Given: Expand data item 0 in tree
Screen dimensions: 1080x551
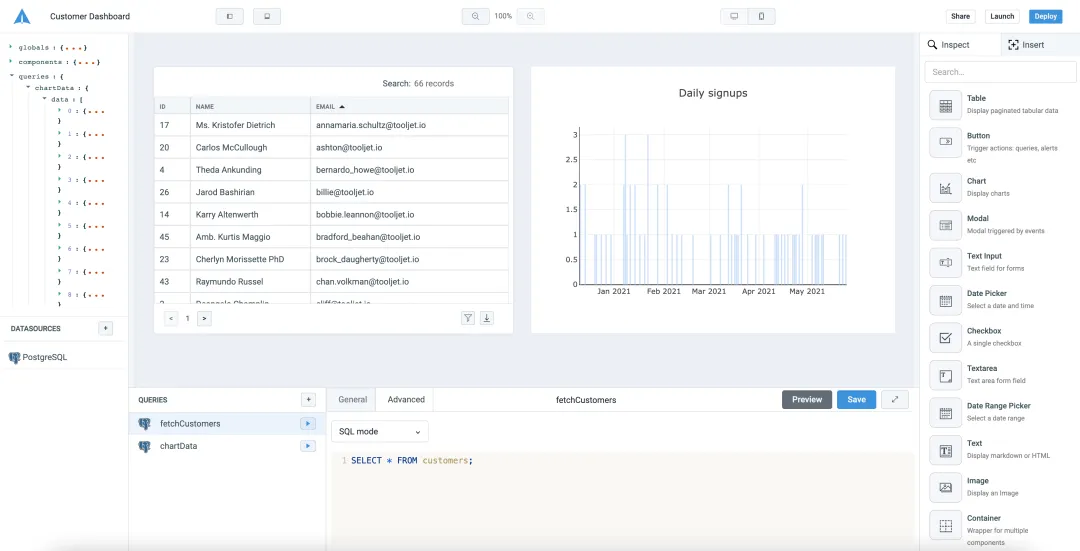Looking at the screenshot, I should click(x=60, y=110).
